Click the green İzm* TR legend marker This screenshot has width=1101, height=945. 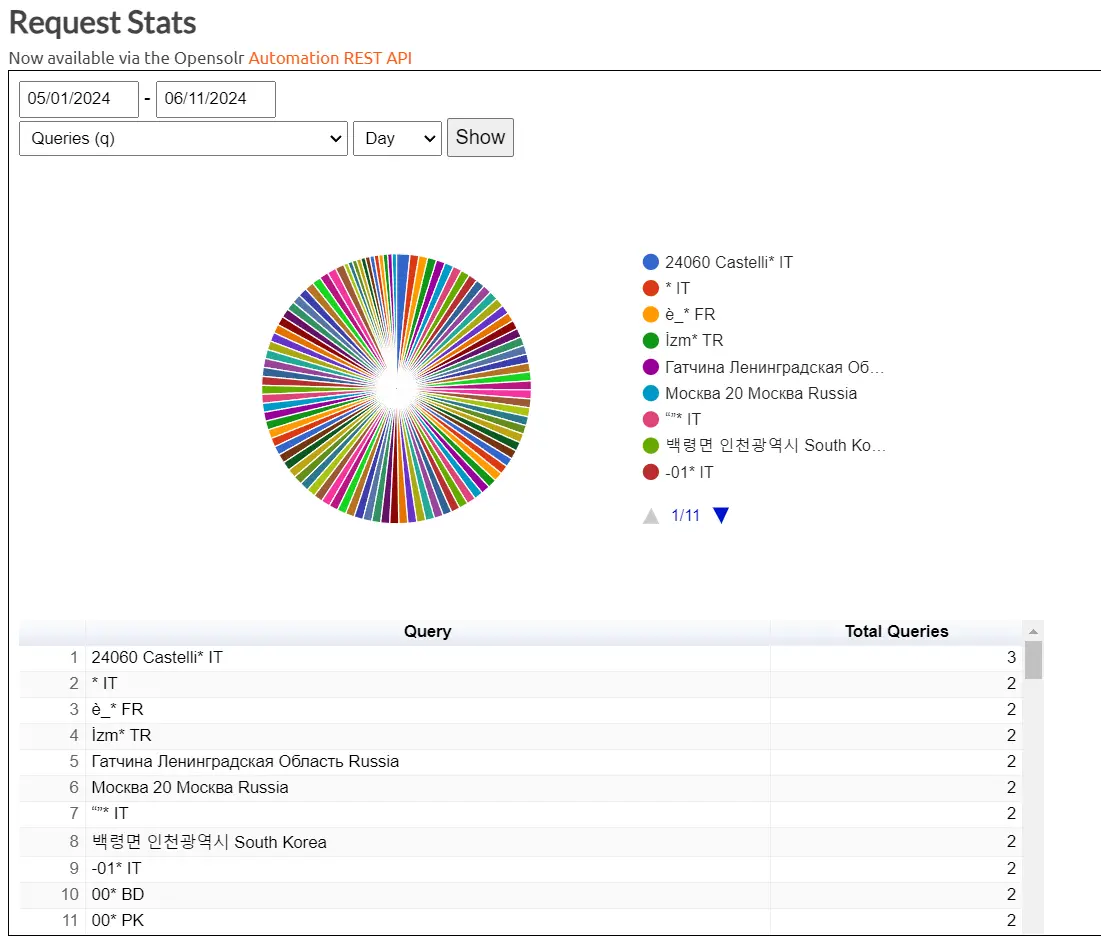pyautogui.click(x=651, y=340)
